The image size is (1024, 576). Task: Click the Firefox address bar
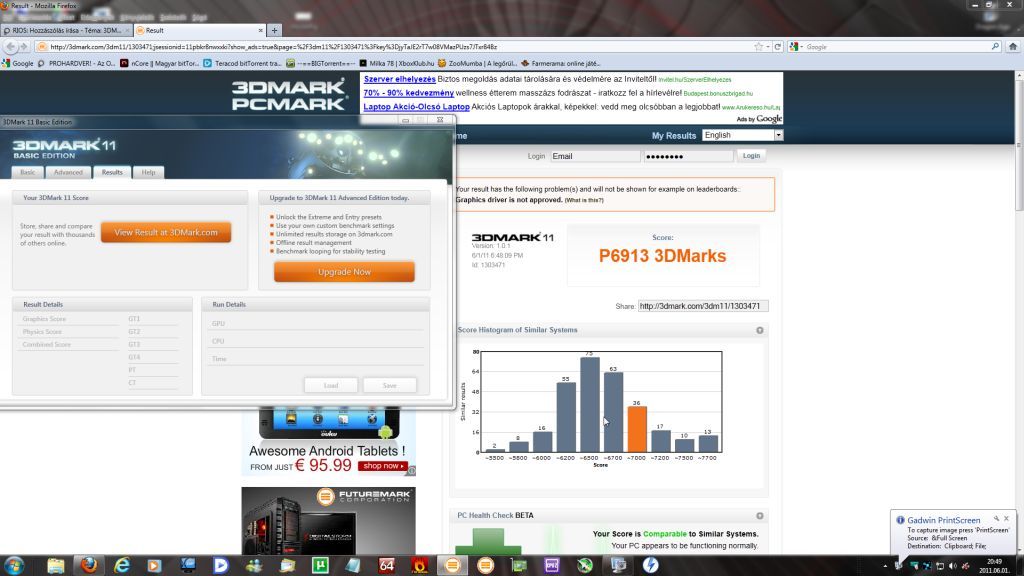tap(393, 47)
